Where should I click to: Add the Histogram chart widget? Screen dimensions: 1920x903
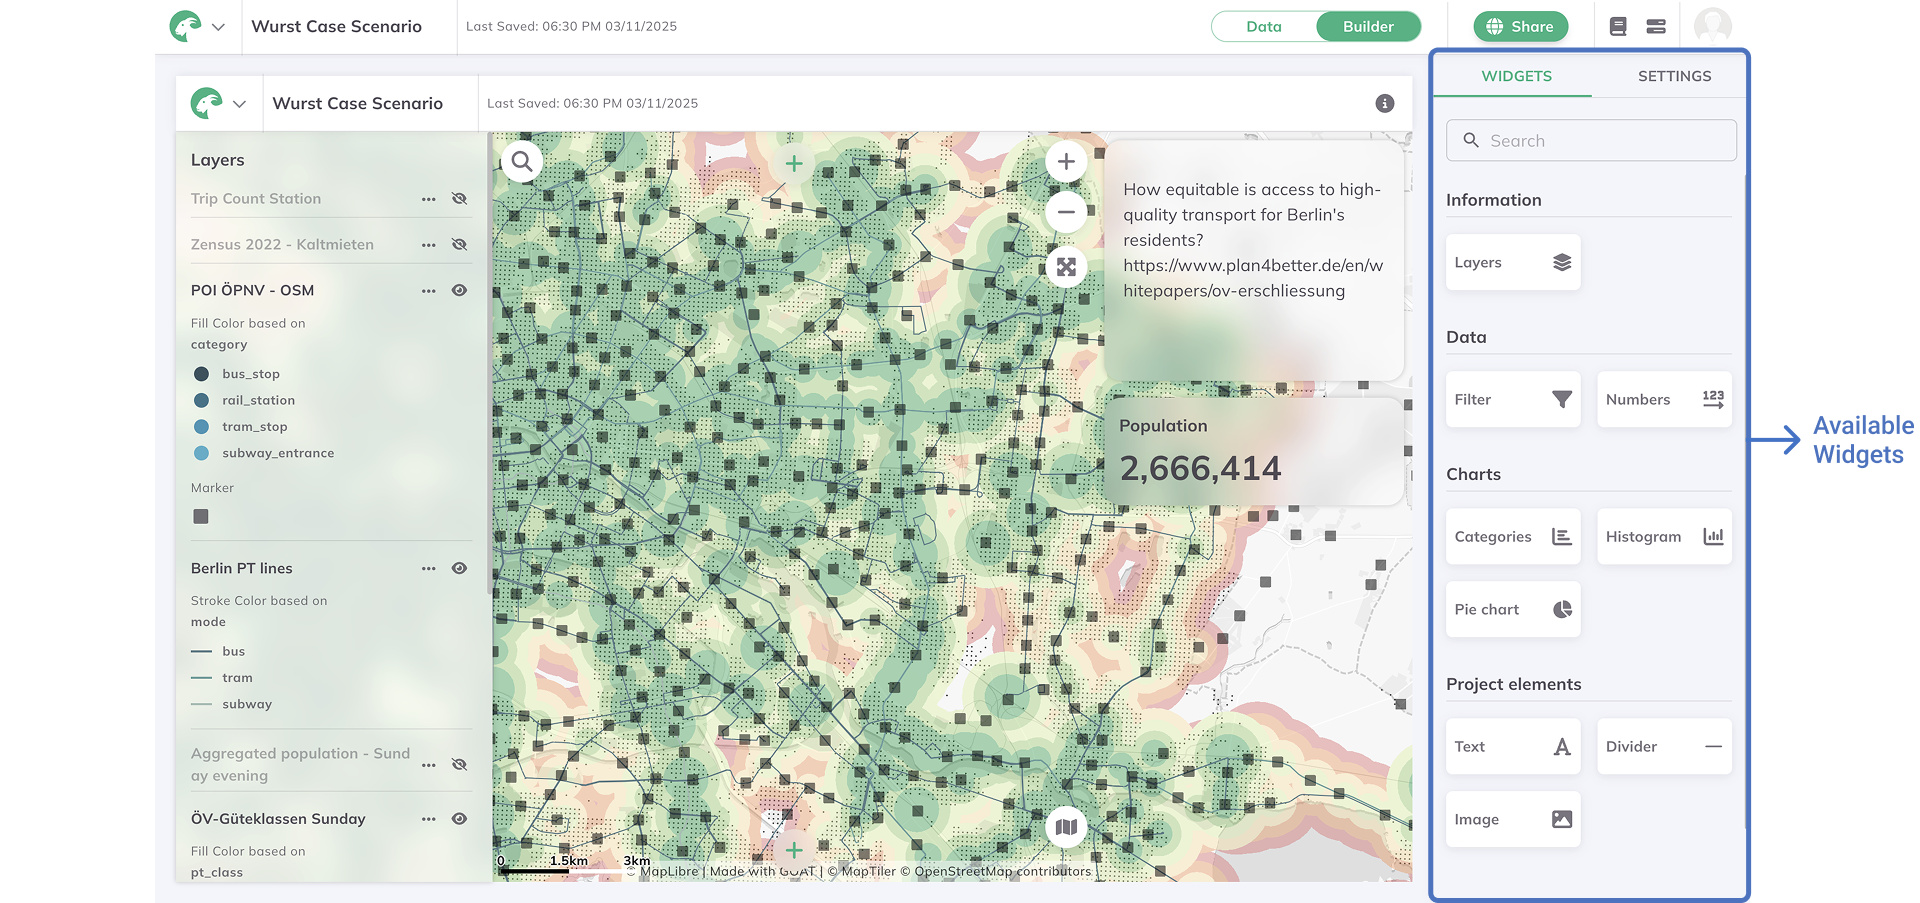[x=1663, y=536]
